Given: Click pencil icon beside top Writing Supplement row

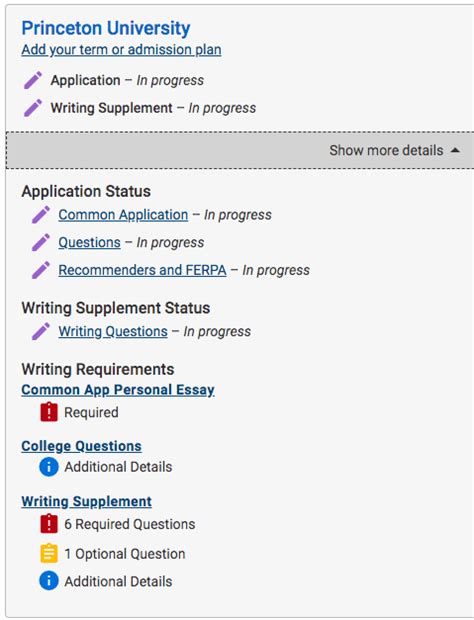Looking at the screenshot, I should pos(33,108).
